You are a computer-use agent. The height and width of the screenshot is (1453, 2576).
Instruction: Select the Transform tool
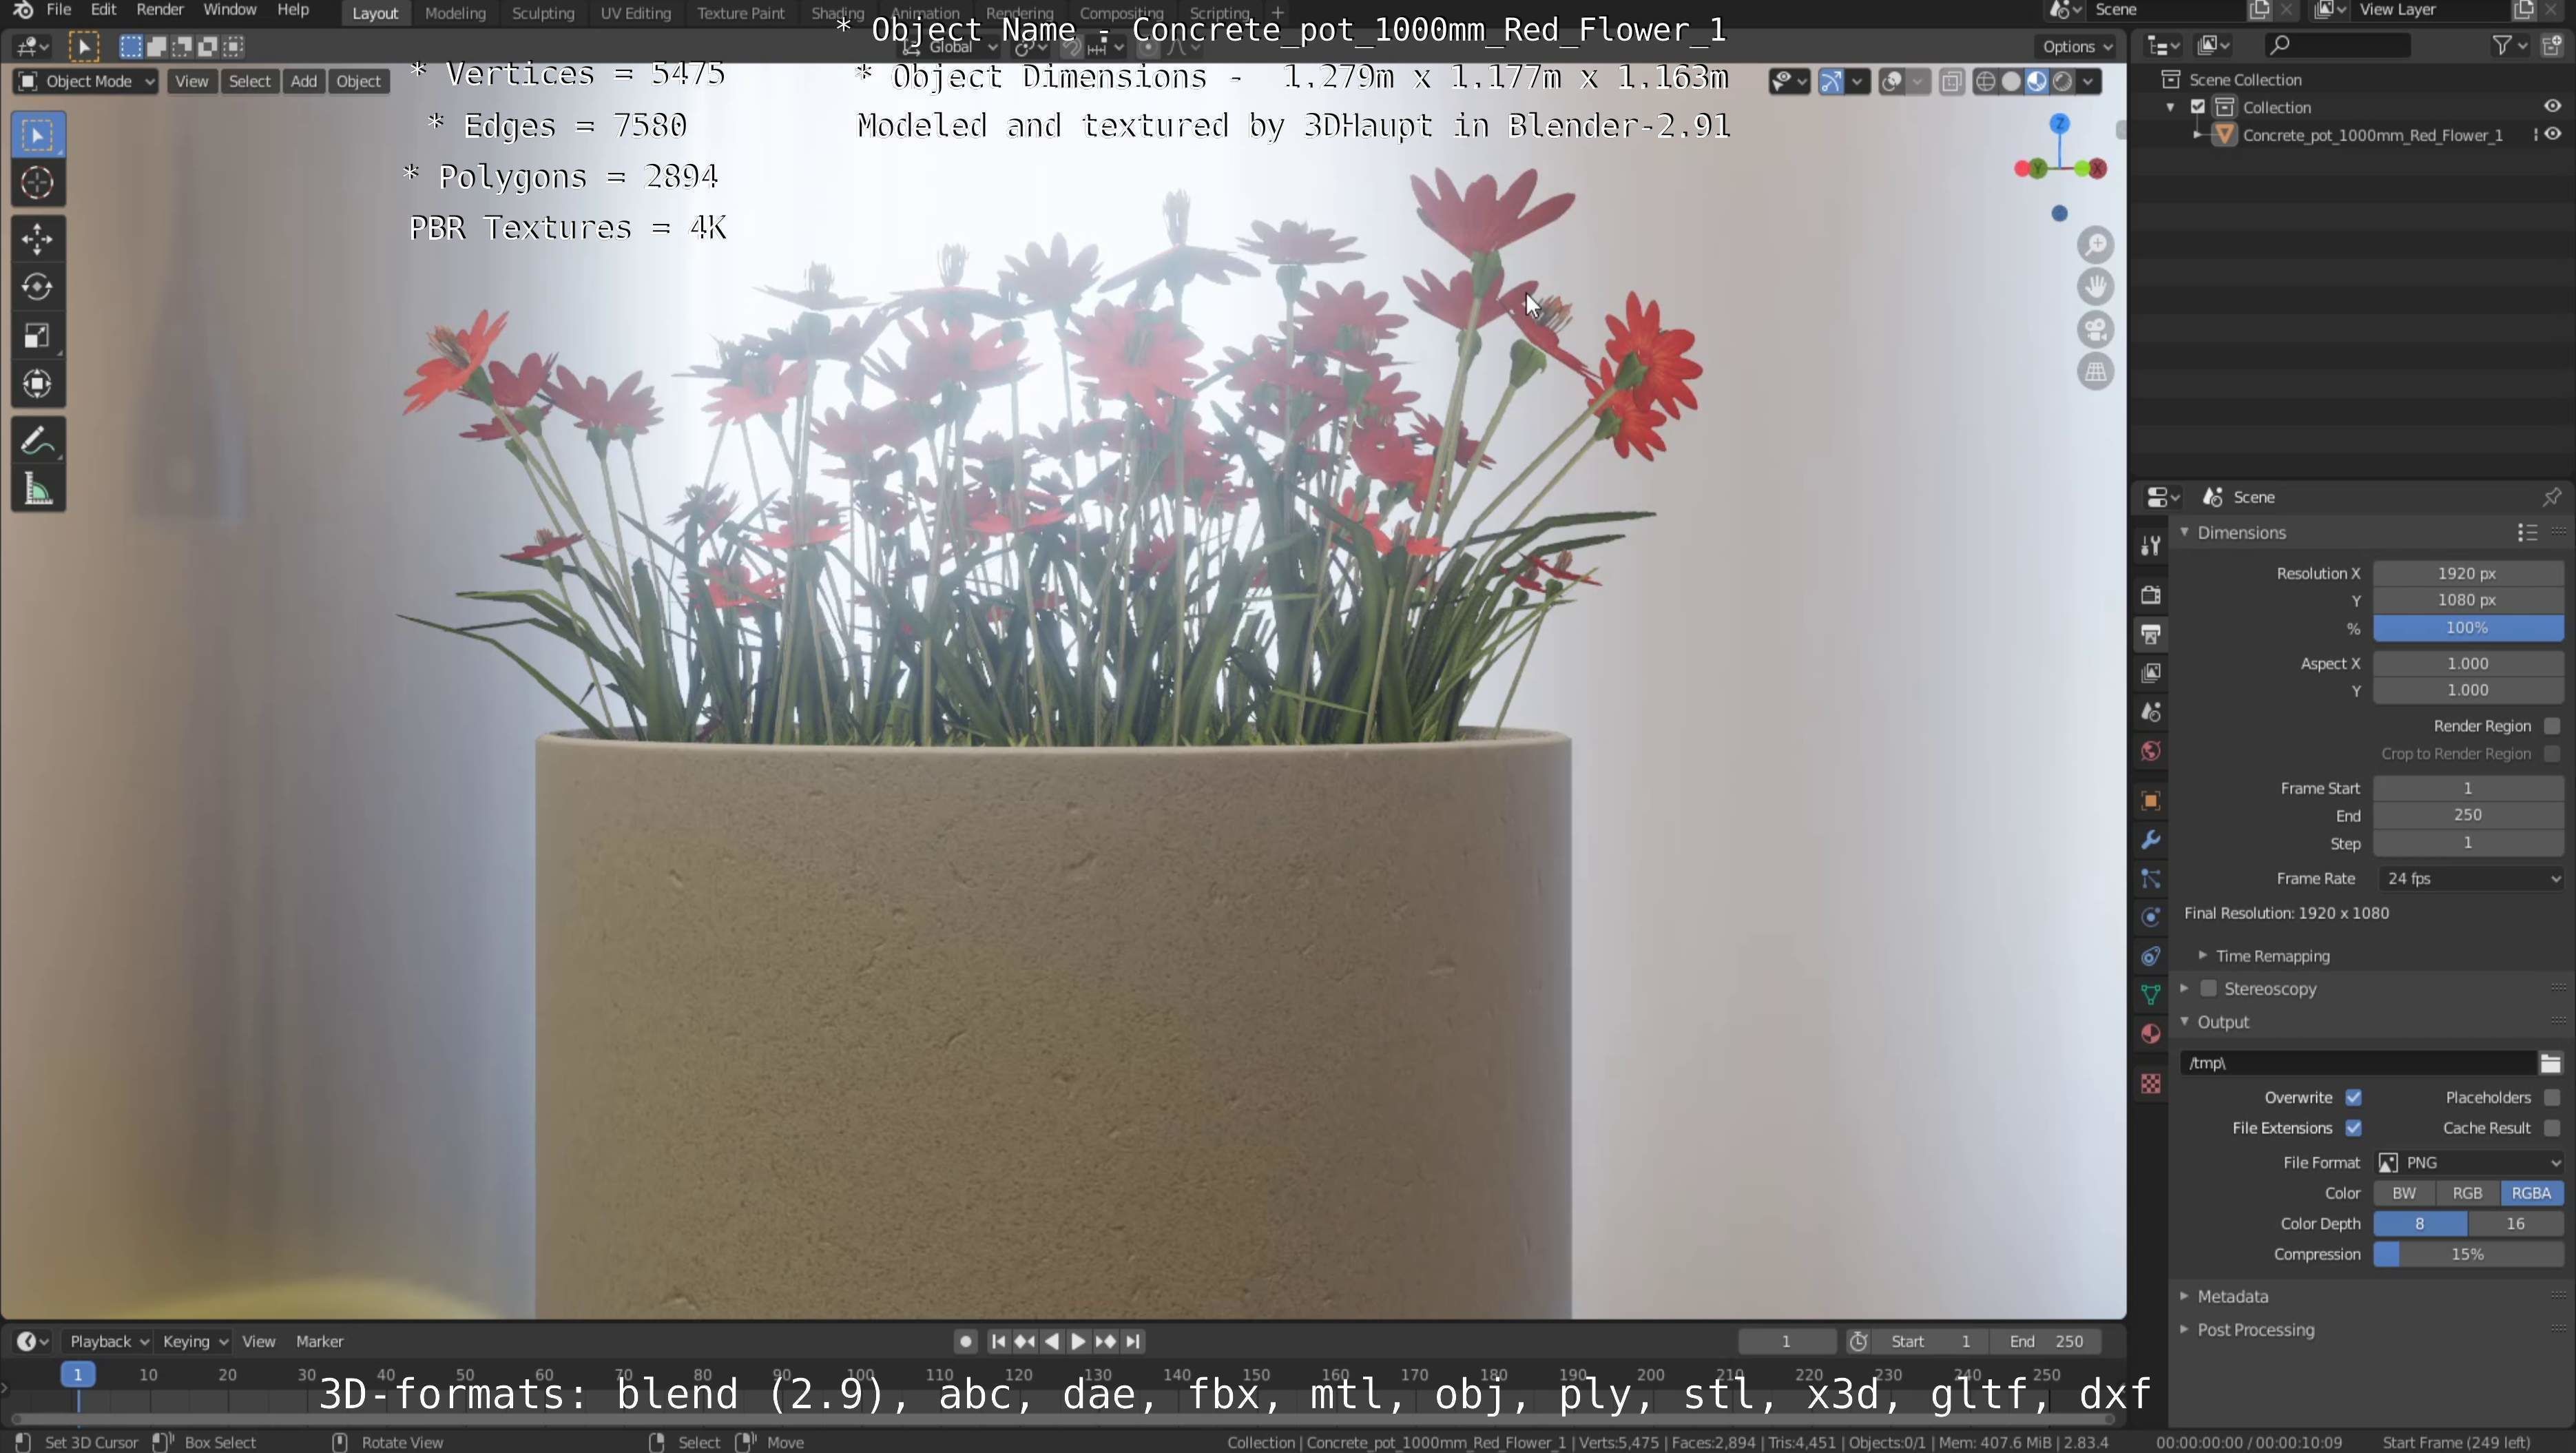pos(38,384)
